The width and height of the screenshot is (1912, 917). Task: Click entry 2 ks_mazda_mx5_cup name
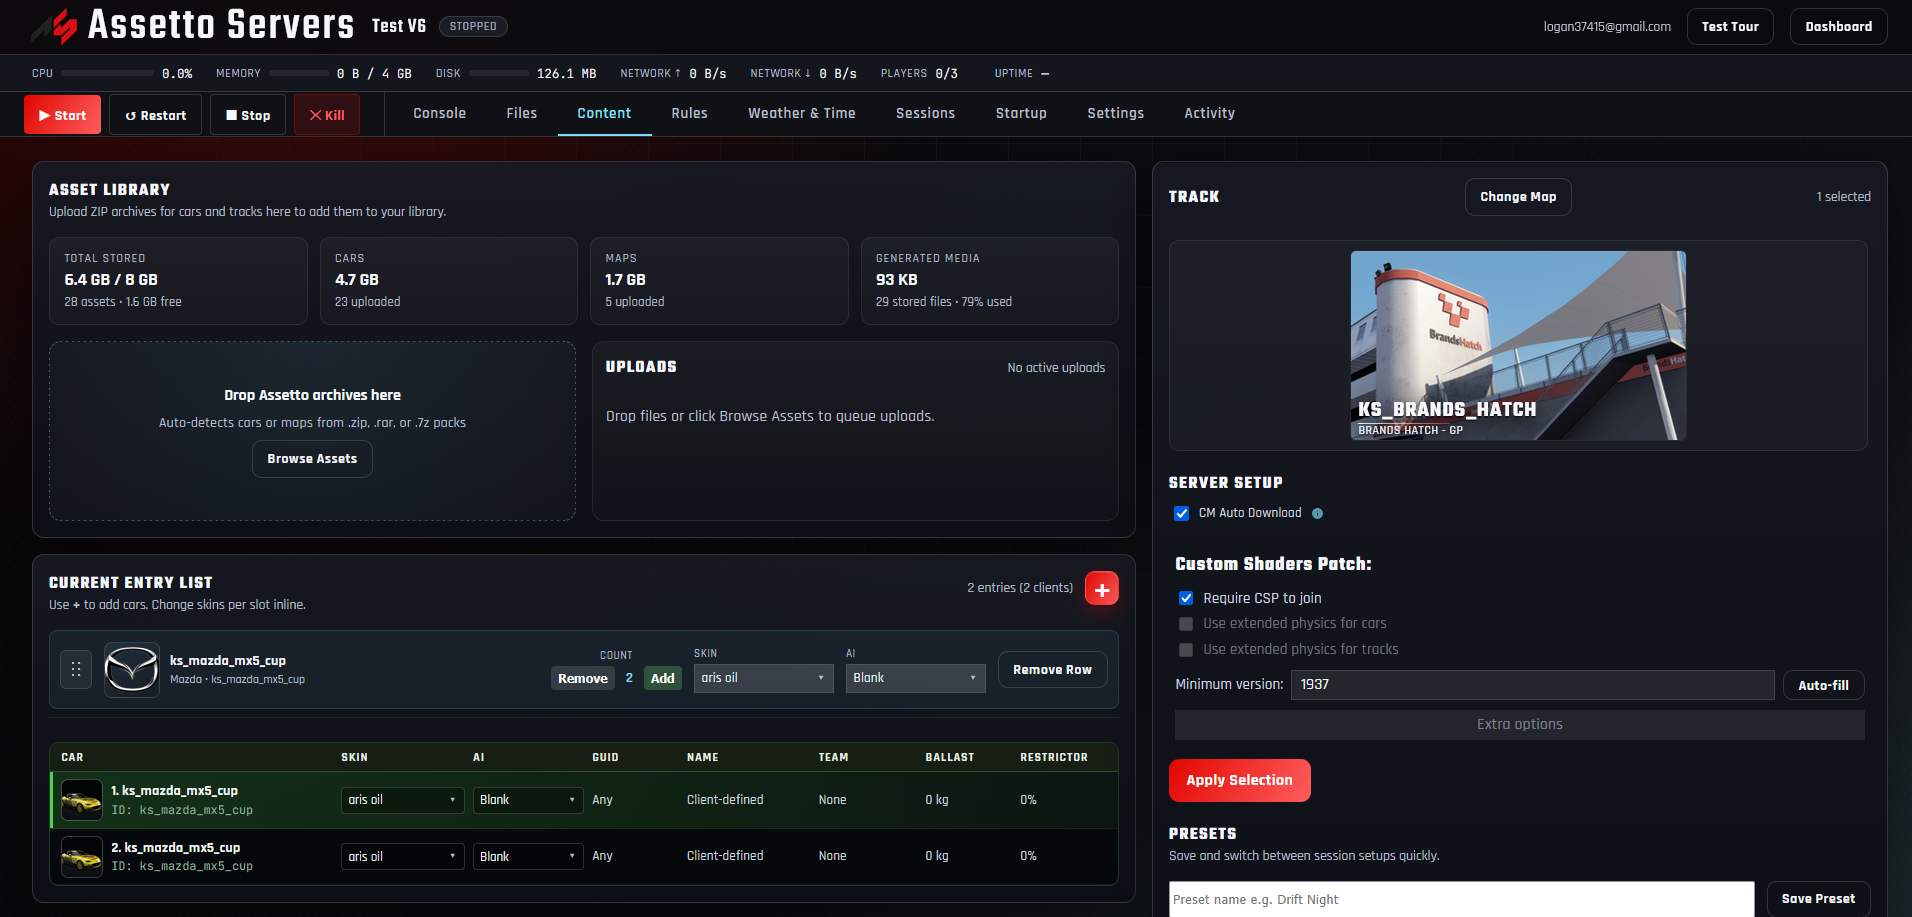point(175,848)
